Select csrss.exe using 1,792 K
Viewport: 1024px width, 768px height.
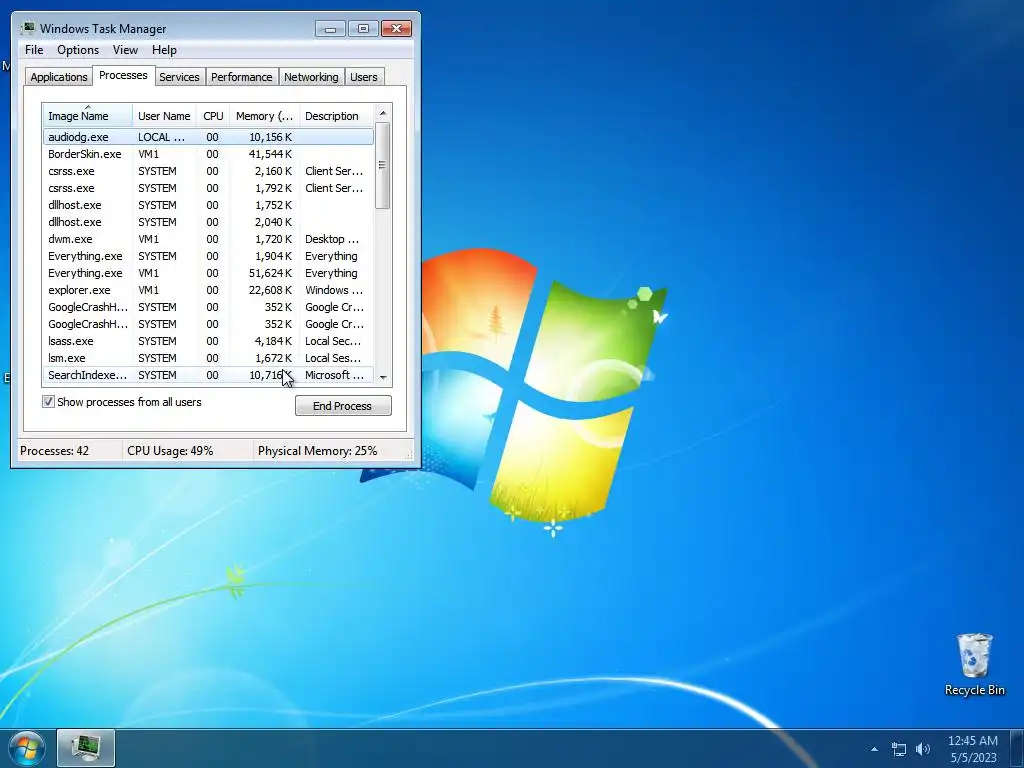tap(208, 188)
